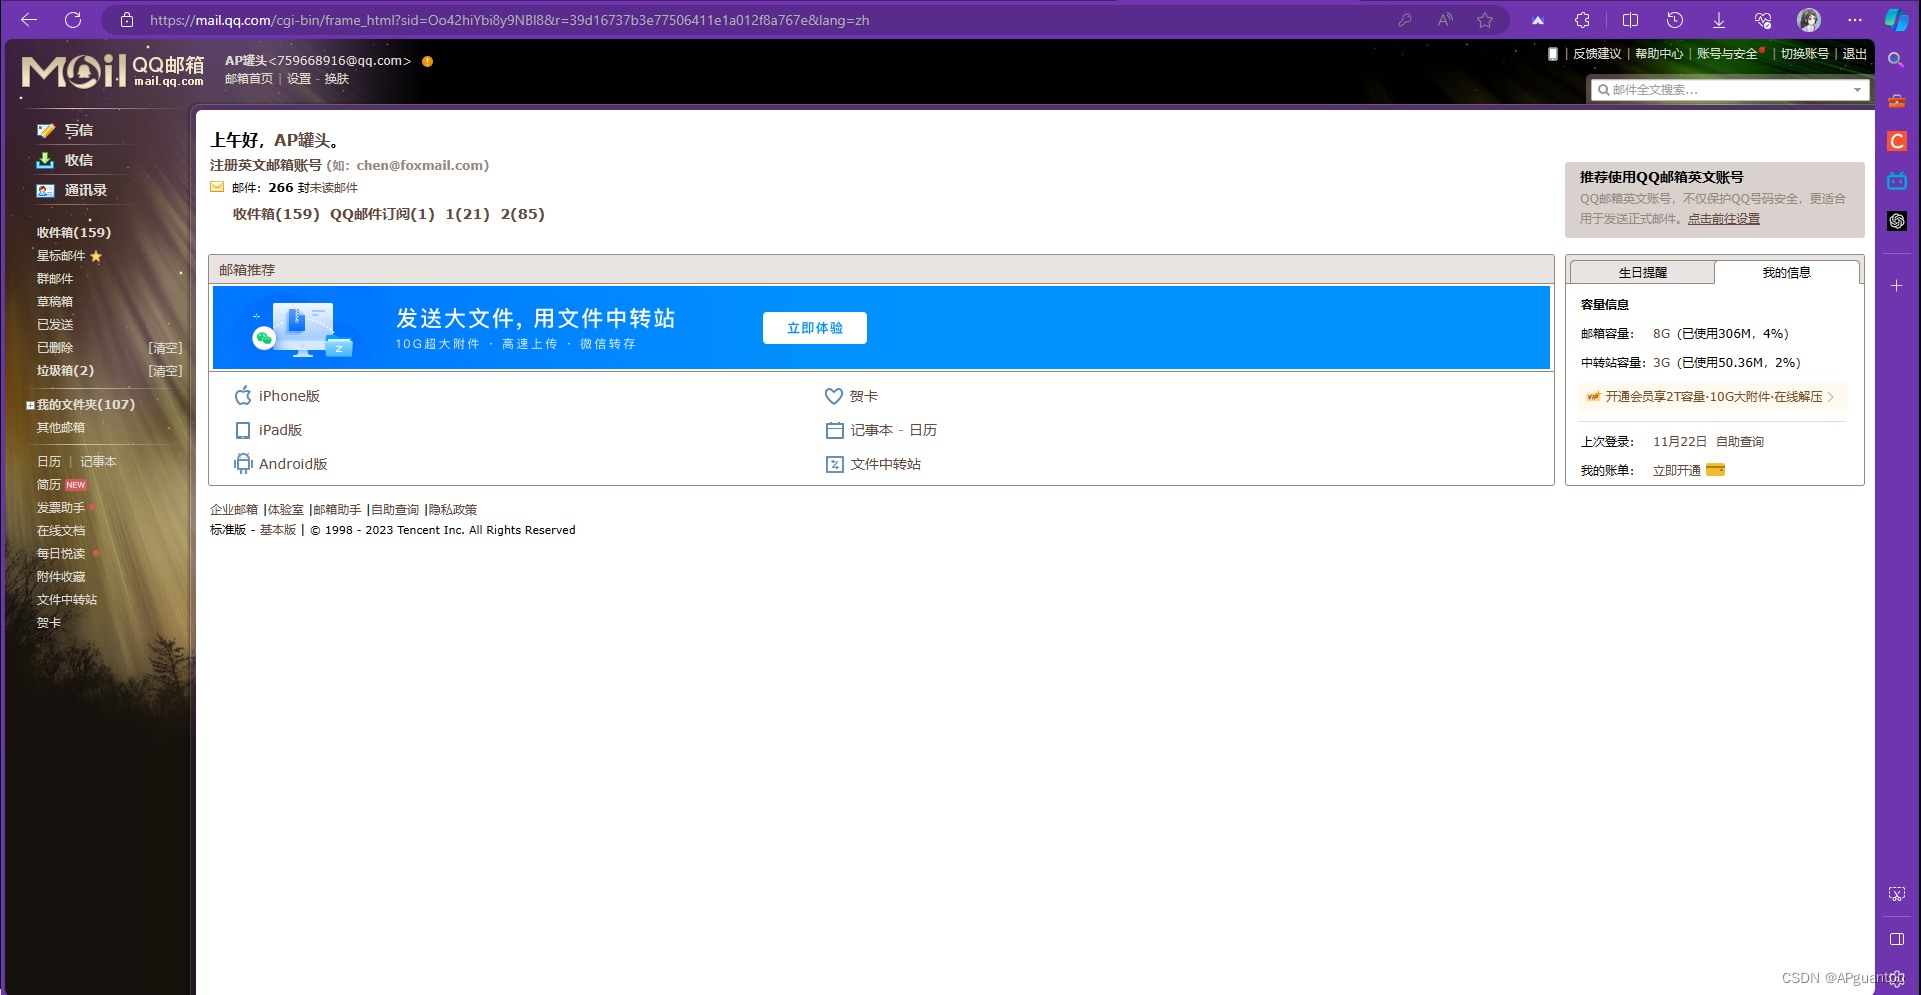
Task: Open the 发票助手 sidebar item
Action: [x=61, y=508]
